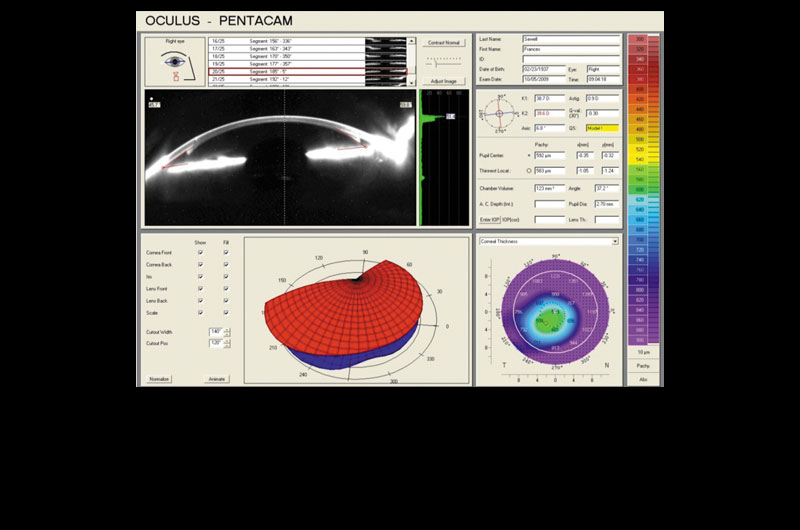The width and height of the screenshot is (800, 530).
Task: Click the Scheimpflug cross-section eye image
Action: pyautogui.click(x=281, y=158)
